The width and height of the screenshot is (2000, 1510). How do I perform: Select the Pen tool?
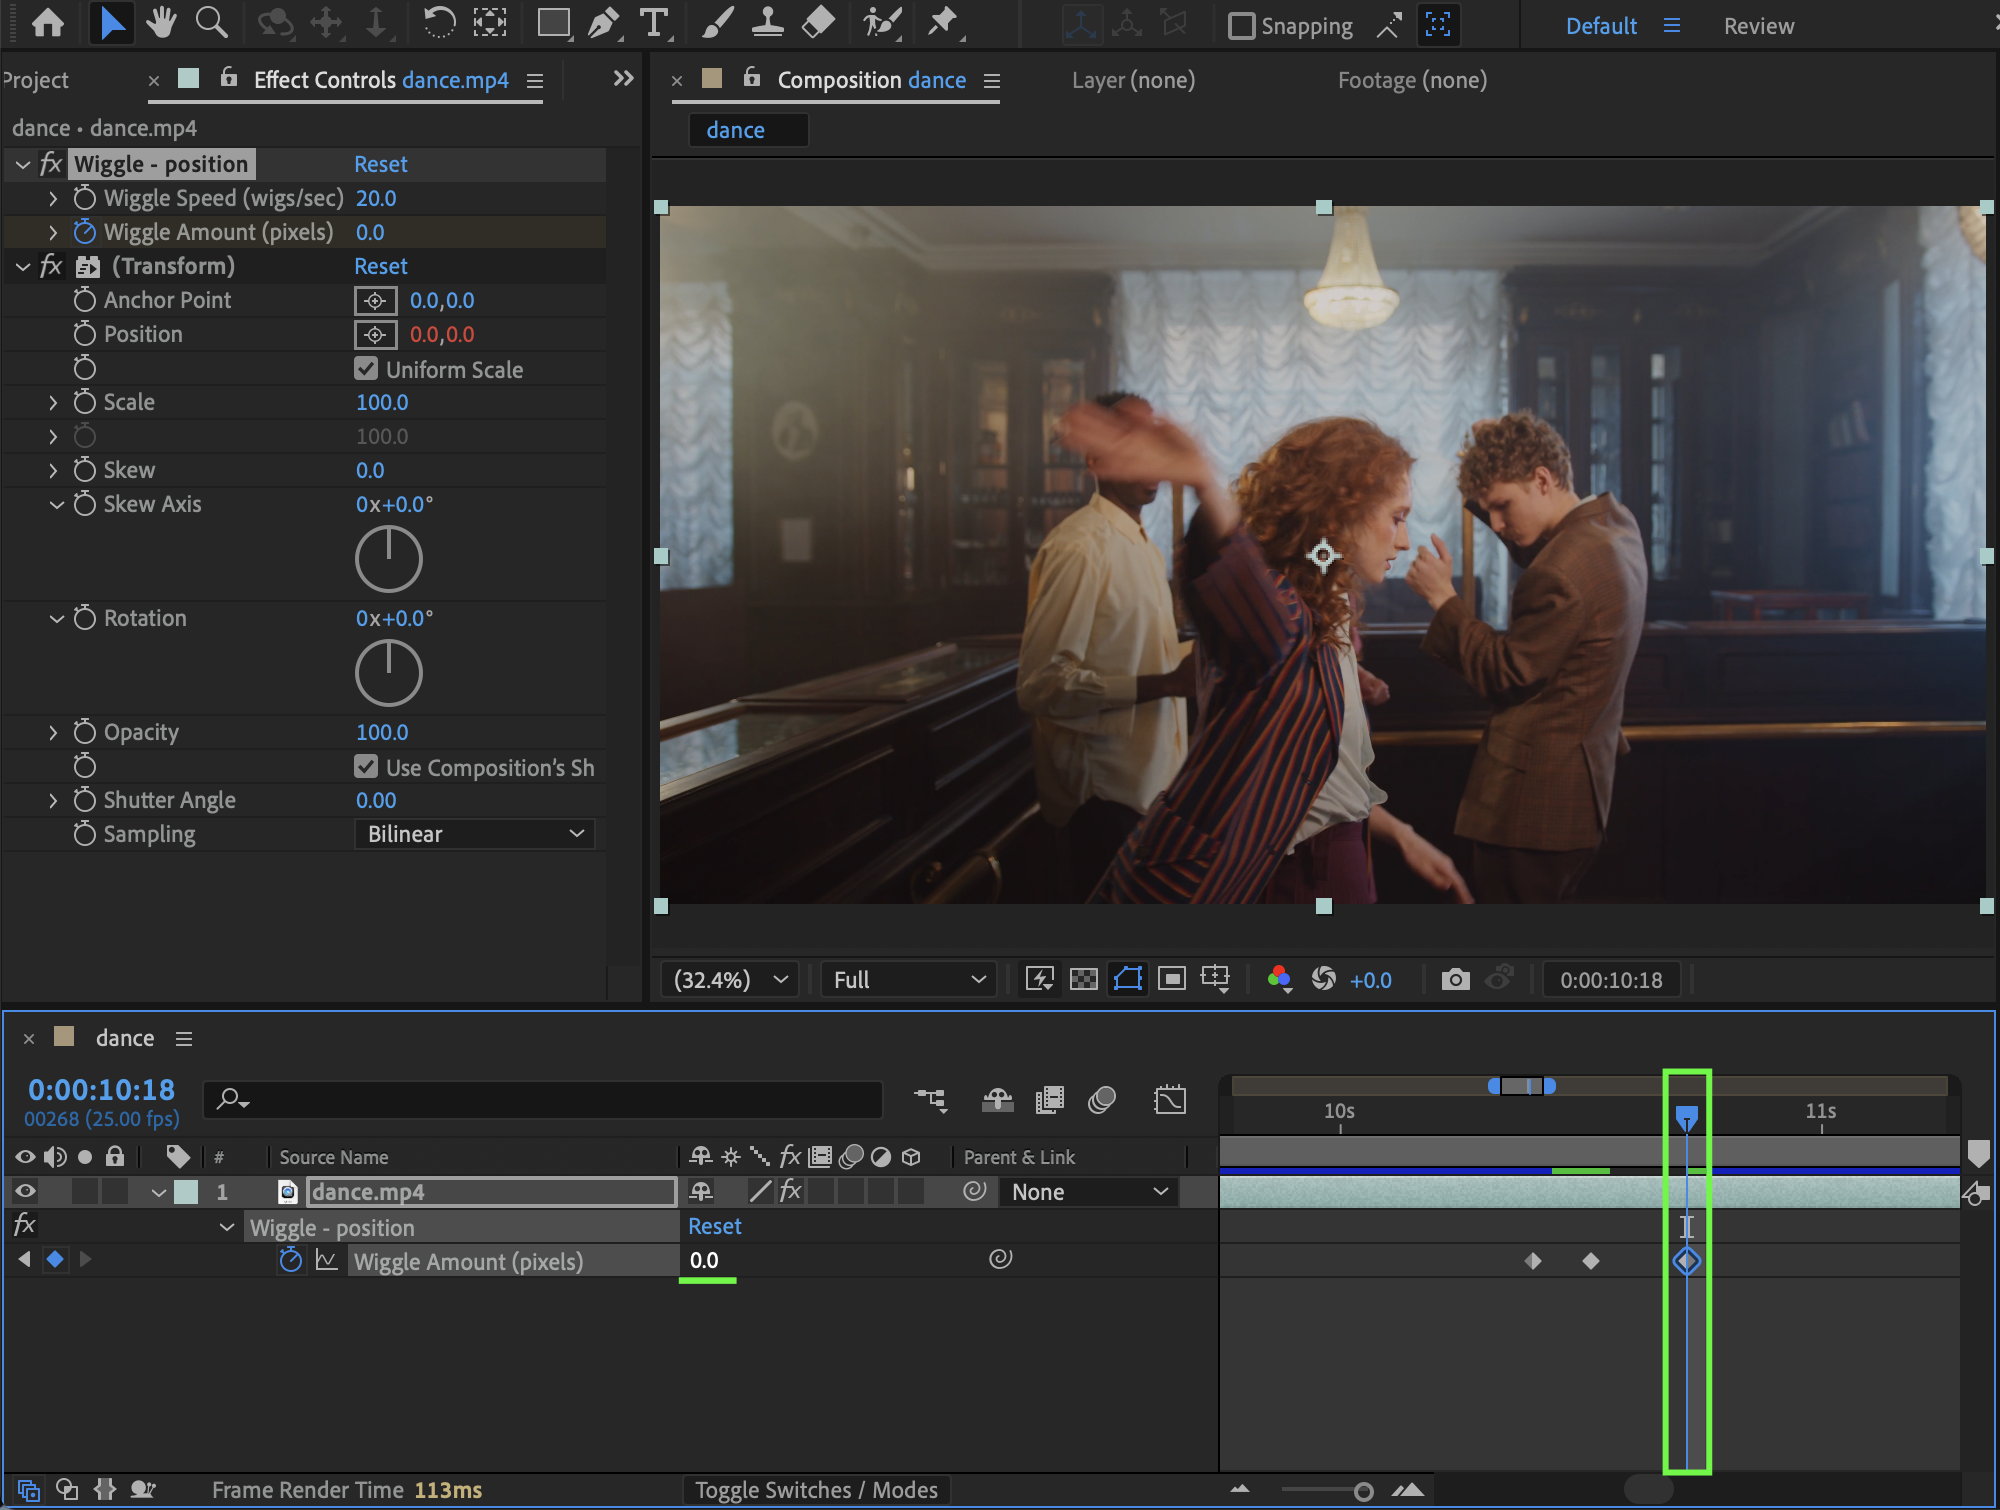coord(603,22)
